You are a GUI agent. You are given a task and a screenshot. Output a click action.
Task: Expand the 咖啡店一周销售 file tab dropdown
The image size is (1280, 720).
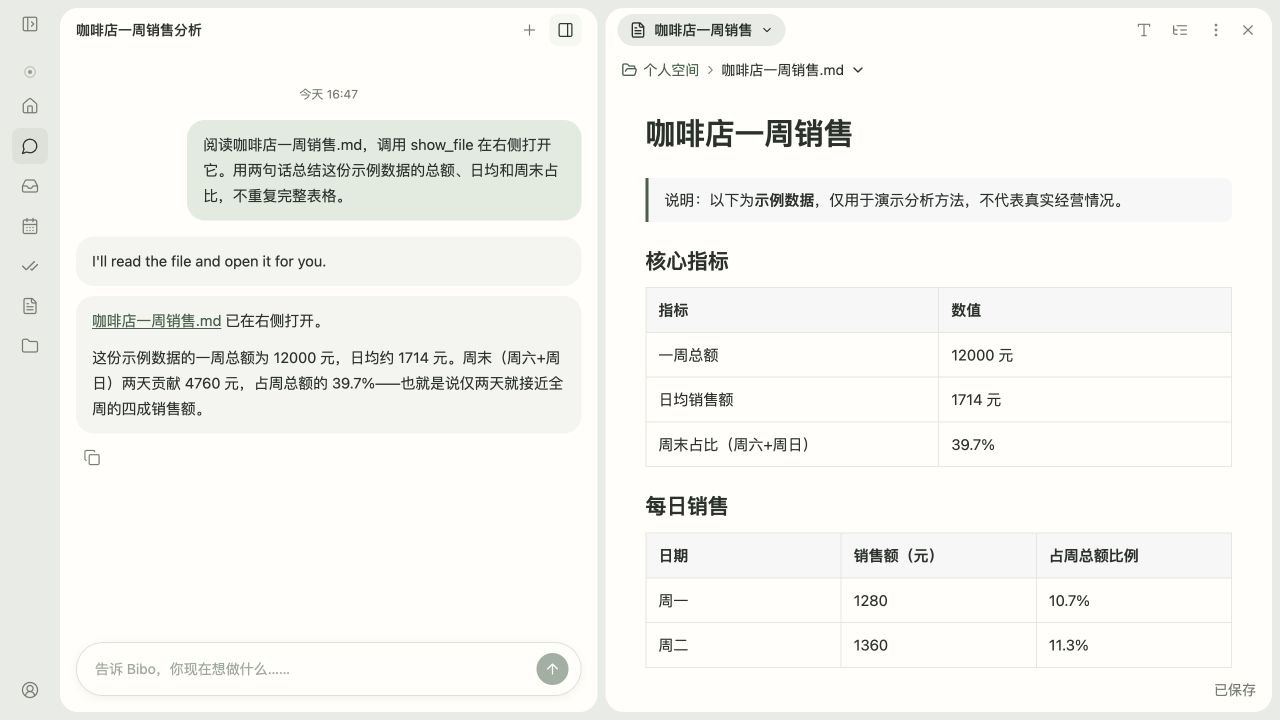(767, 30)
